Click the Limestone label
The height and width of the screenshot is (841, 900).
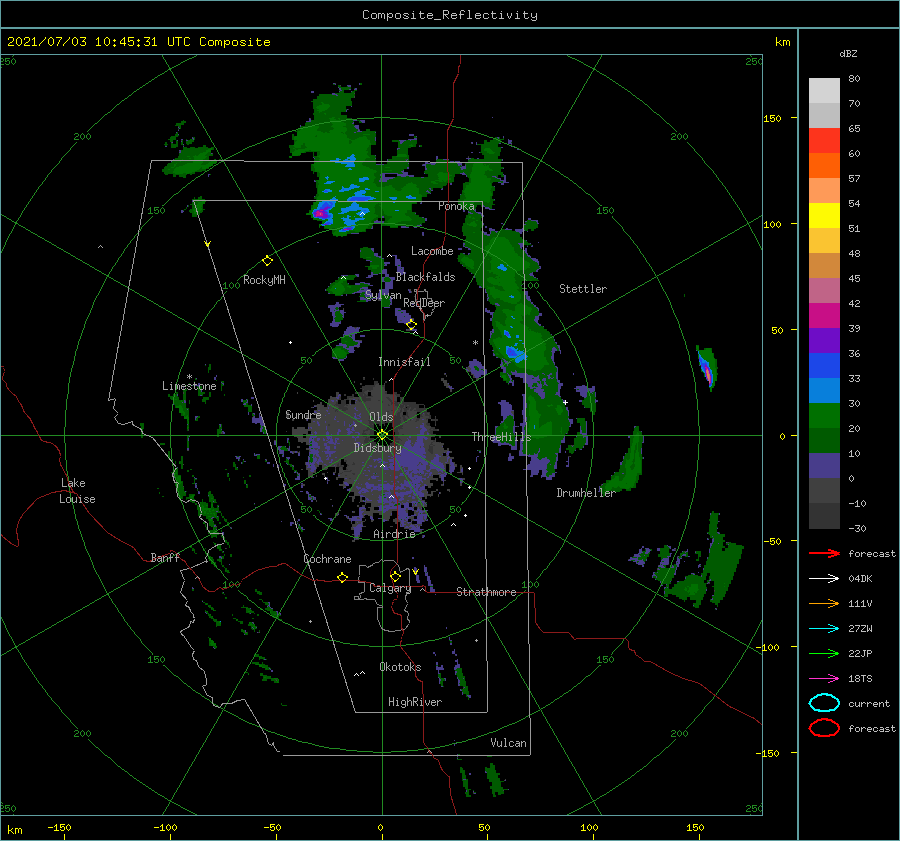coord(189,386)
